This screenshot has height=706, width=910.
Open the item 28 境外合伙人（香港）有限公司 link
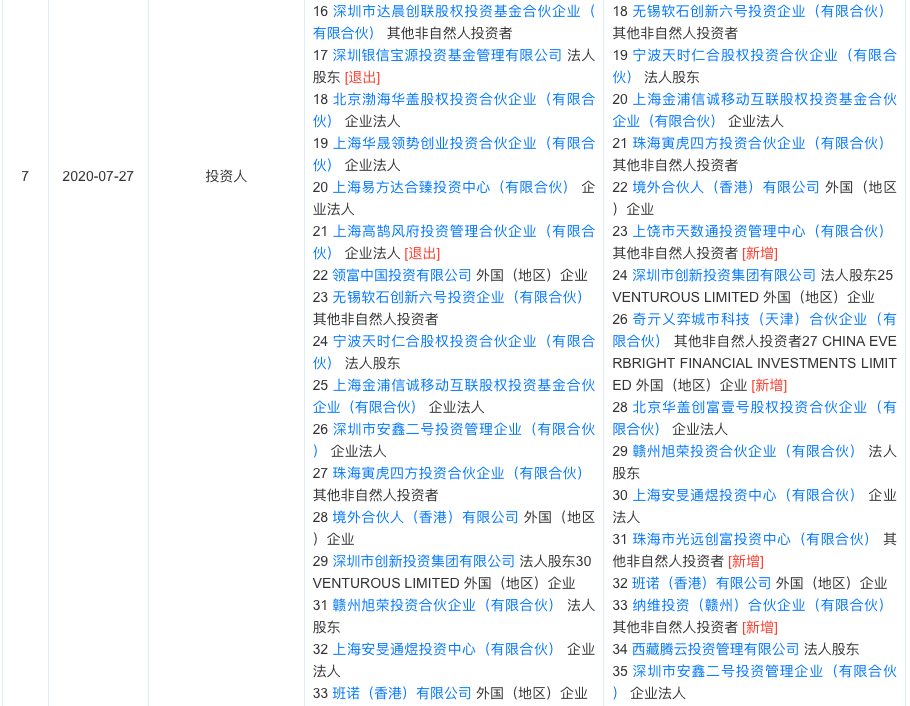tap(425, 517)
